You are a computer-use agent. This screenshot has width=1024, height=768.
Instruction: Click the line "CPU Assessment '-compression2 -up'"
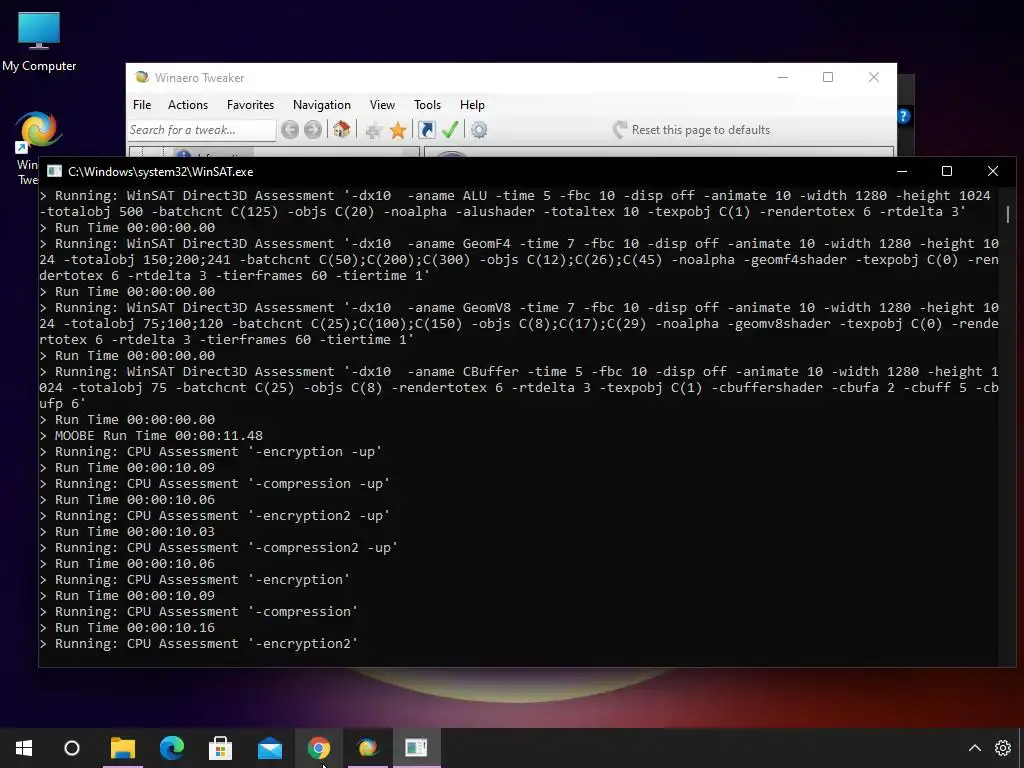click(263, 547)
